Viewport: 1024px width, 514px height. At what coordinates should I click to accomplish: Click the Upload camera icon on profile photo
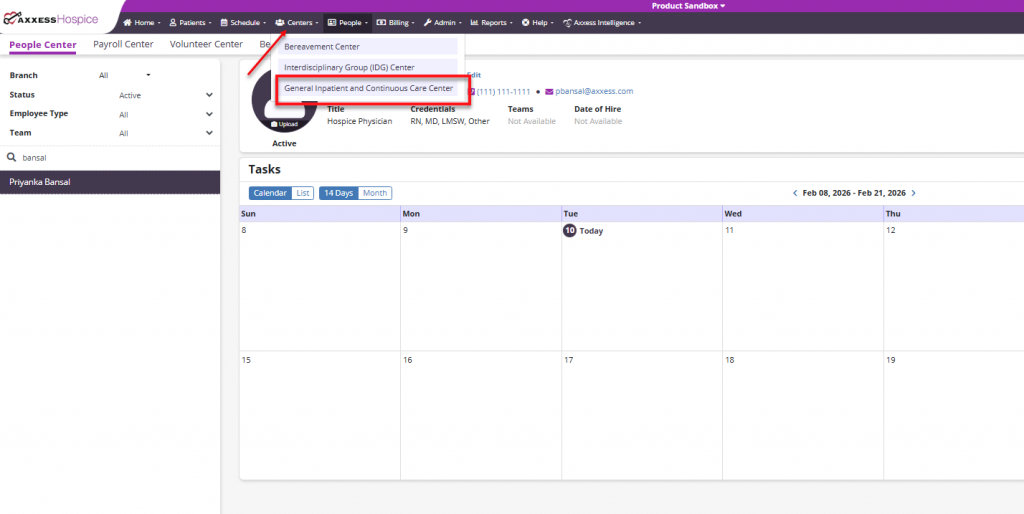click(274, 124)
